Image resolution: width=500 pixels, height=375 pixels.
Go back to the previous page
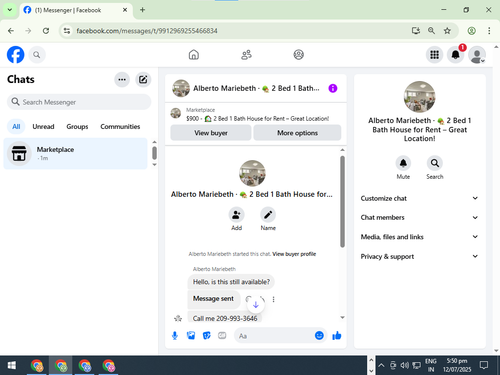[x=11, y=31]
